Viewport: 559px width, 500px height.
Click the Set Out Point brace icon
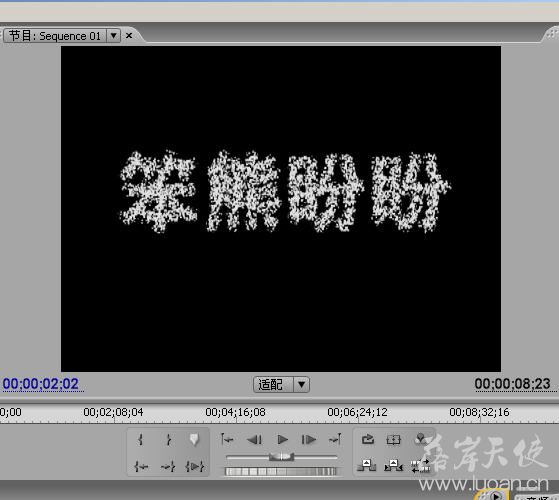168,440
